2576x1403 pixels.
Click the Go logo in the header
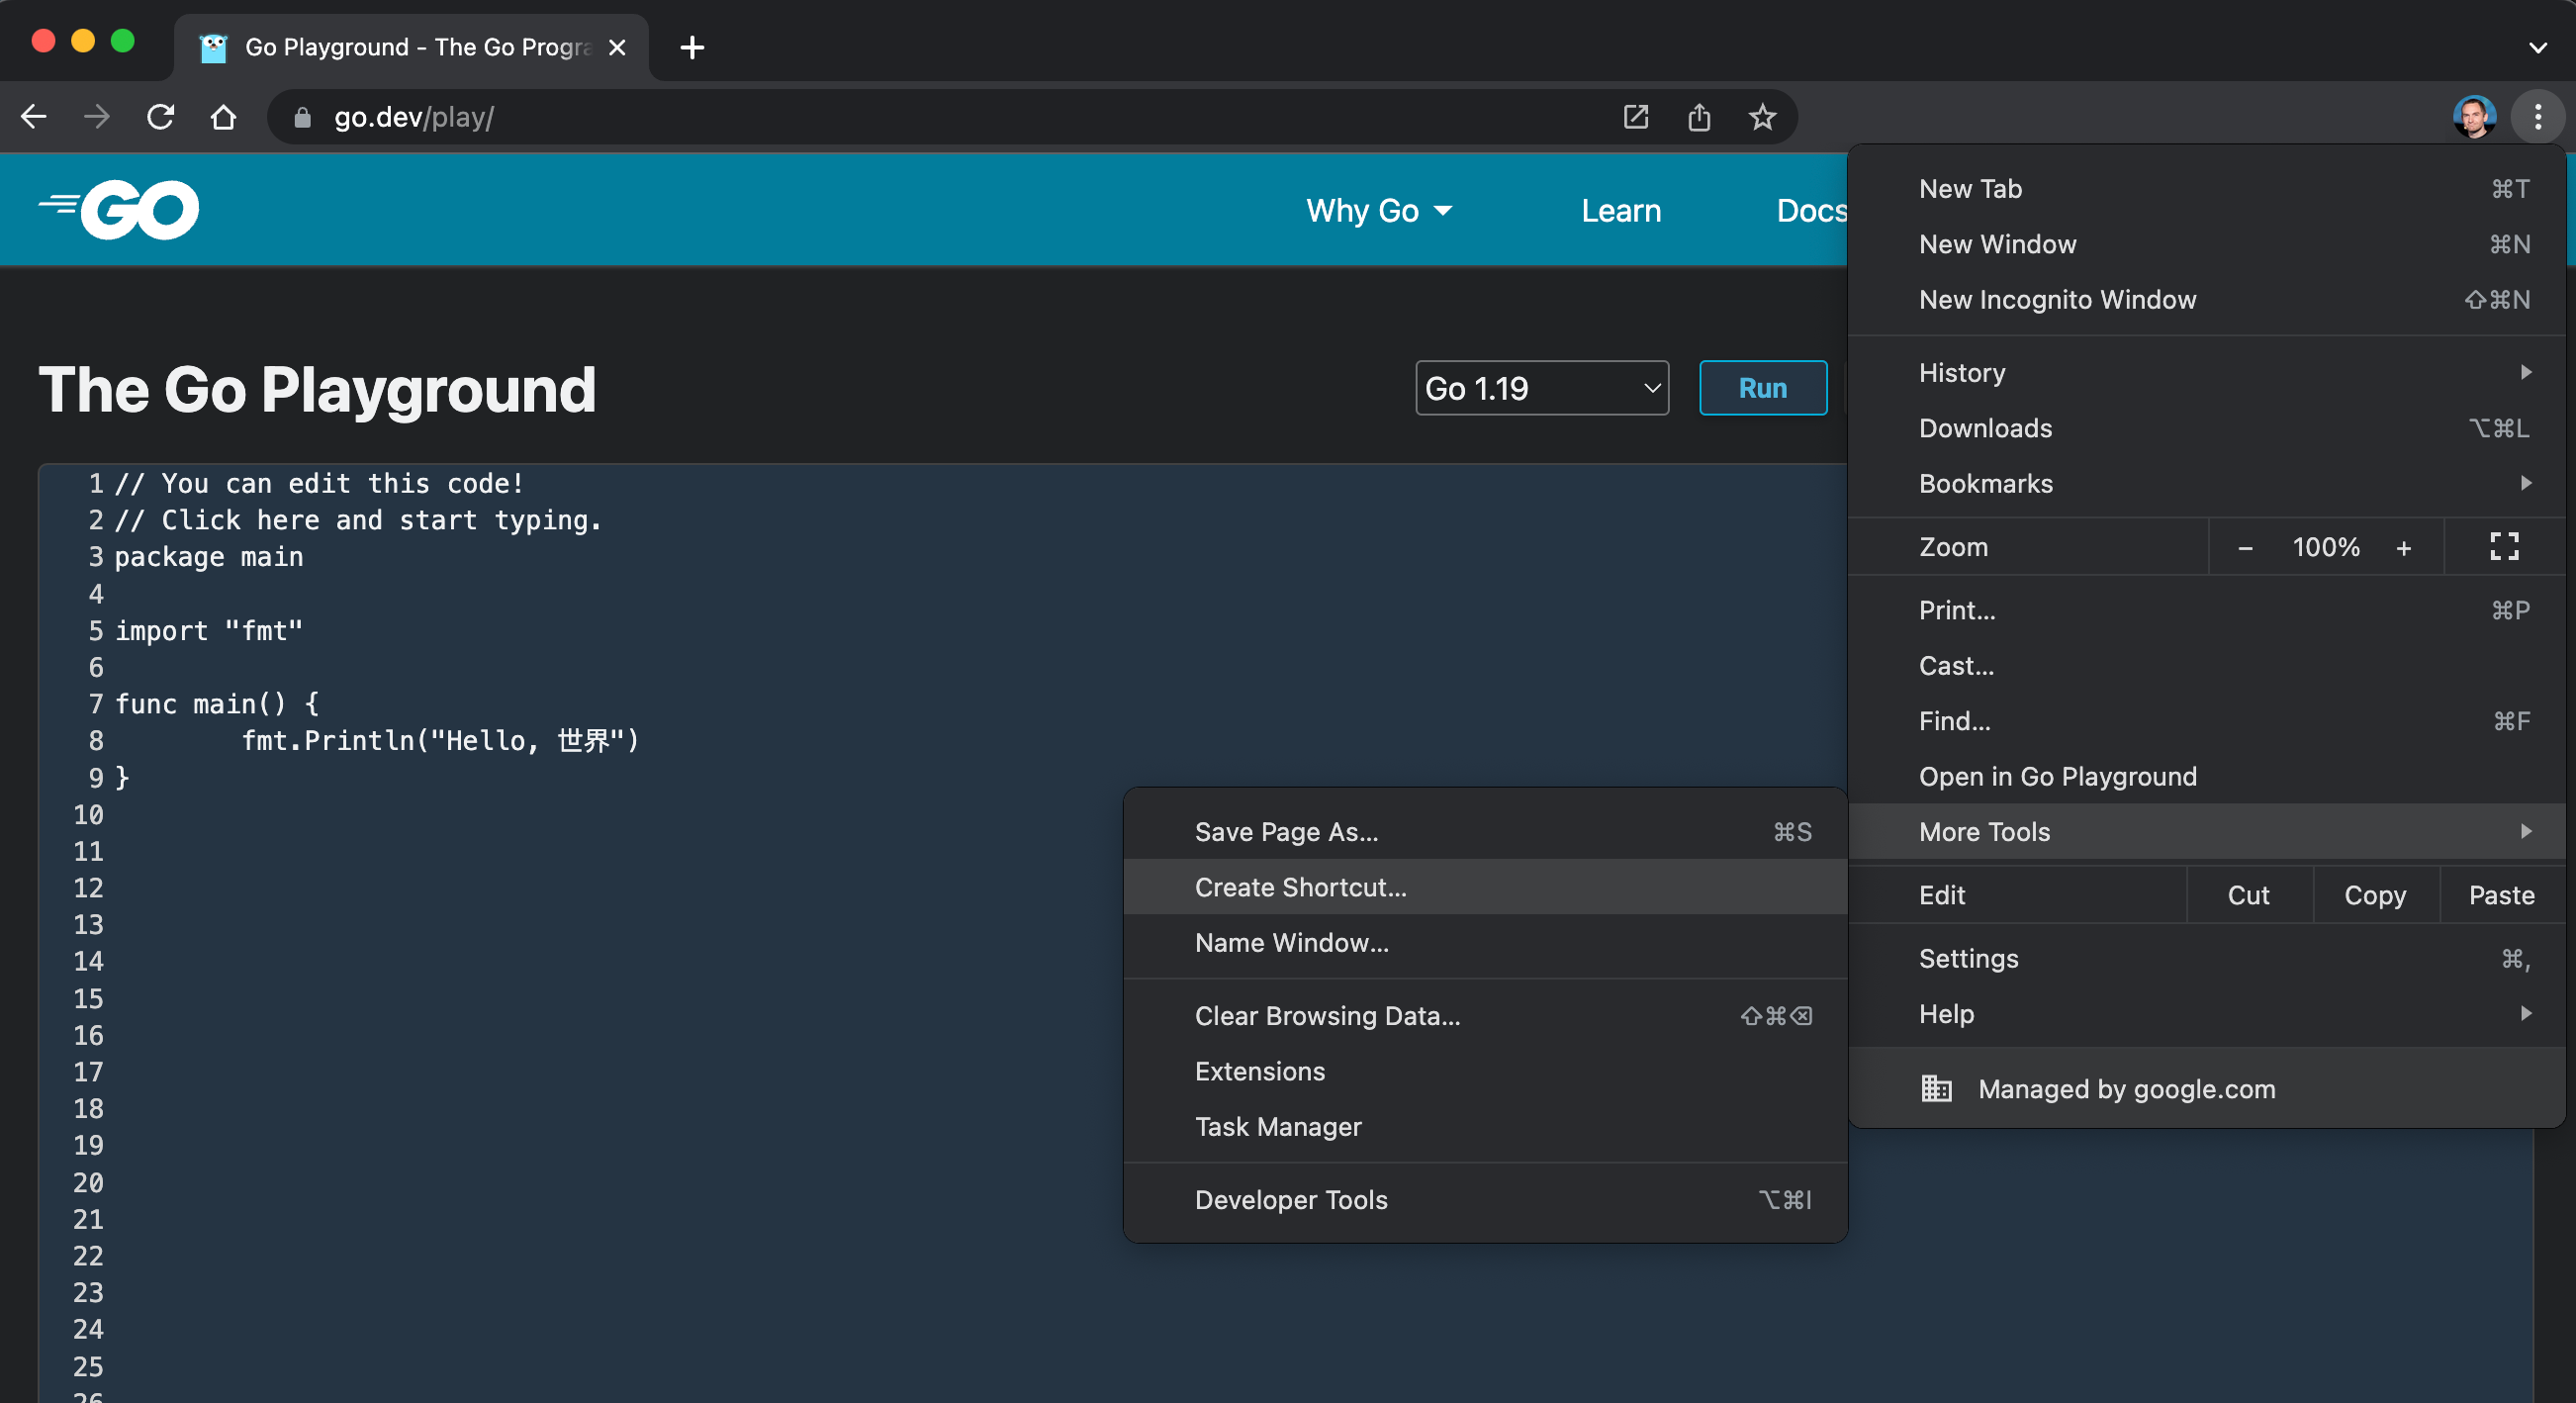118,209
